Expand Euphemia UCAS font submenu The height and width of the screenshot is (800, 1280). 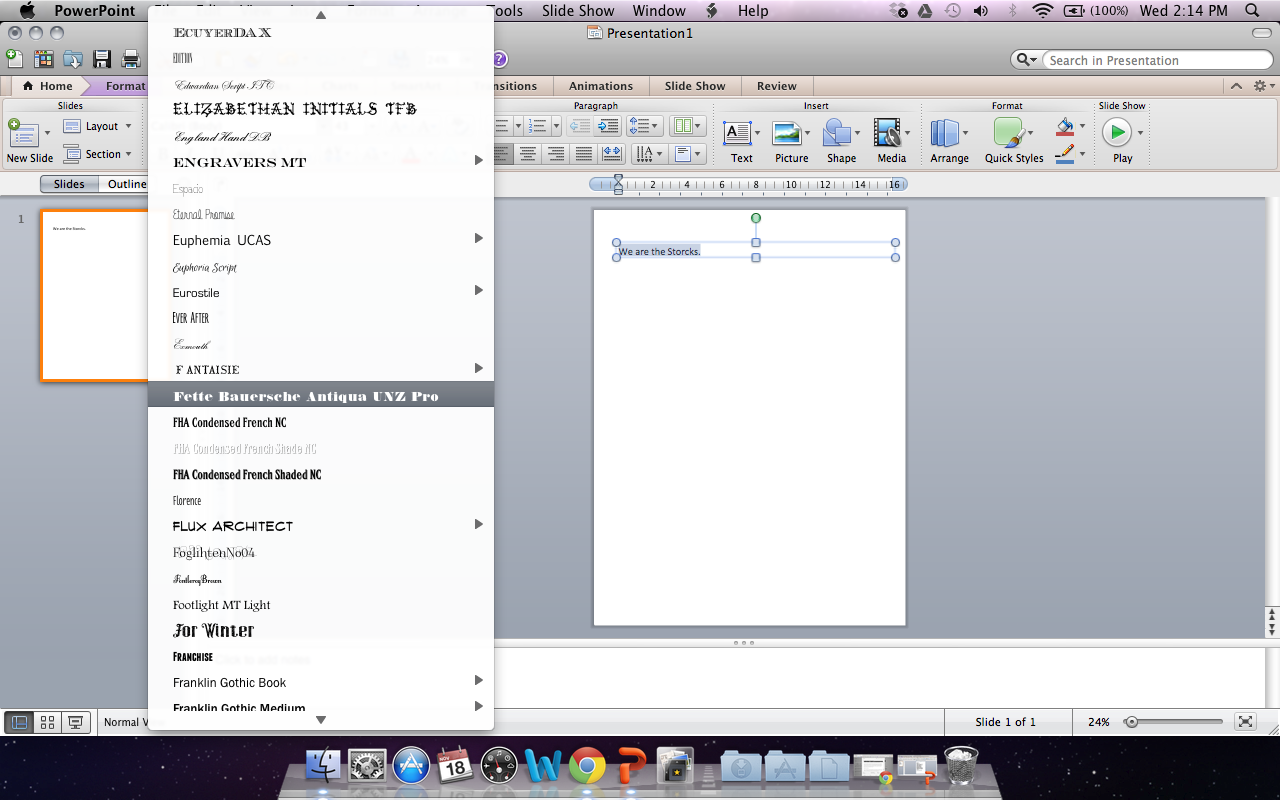[479, 238]
